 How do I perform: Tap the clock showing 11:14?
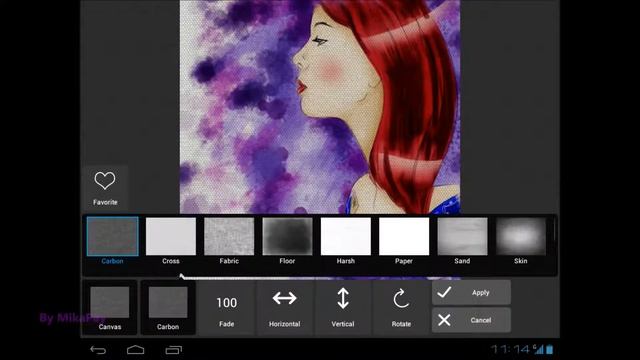(510, 349)
